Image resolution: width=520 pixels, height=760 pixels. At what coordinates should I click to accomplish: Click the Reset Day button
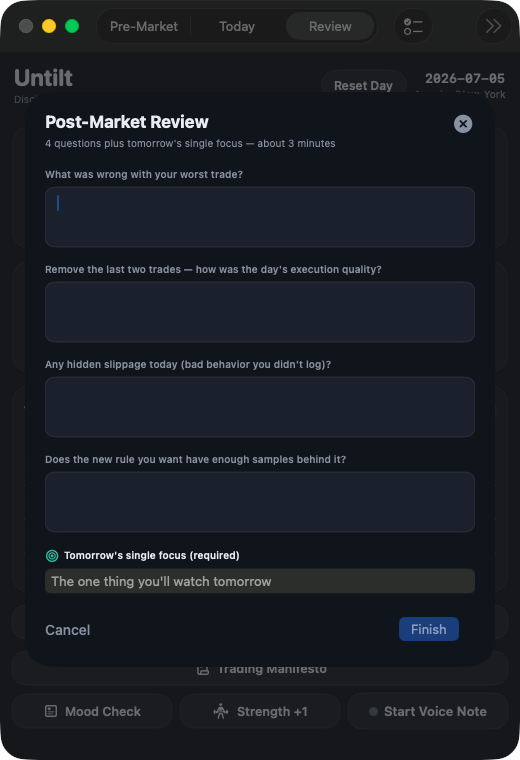[363, 85]
